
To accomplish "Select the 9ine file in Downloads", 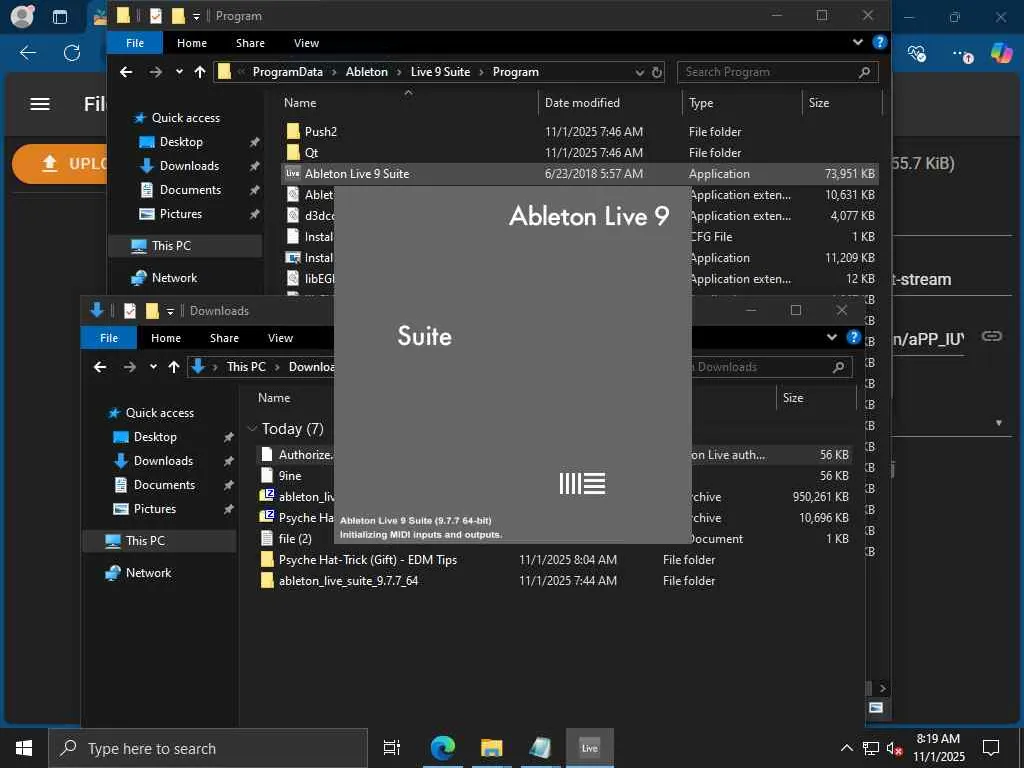I will [x=290, y=475].
